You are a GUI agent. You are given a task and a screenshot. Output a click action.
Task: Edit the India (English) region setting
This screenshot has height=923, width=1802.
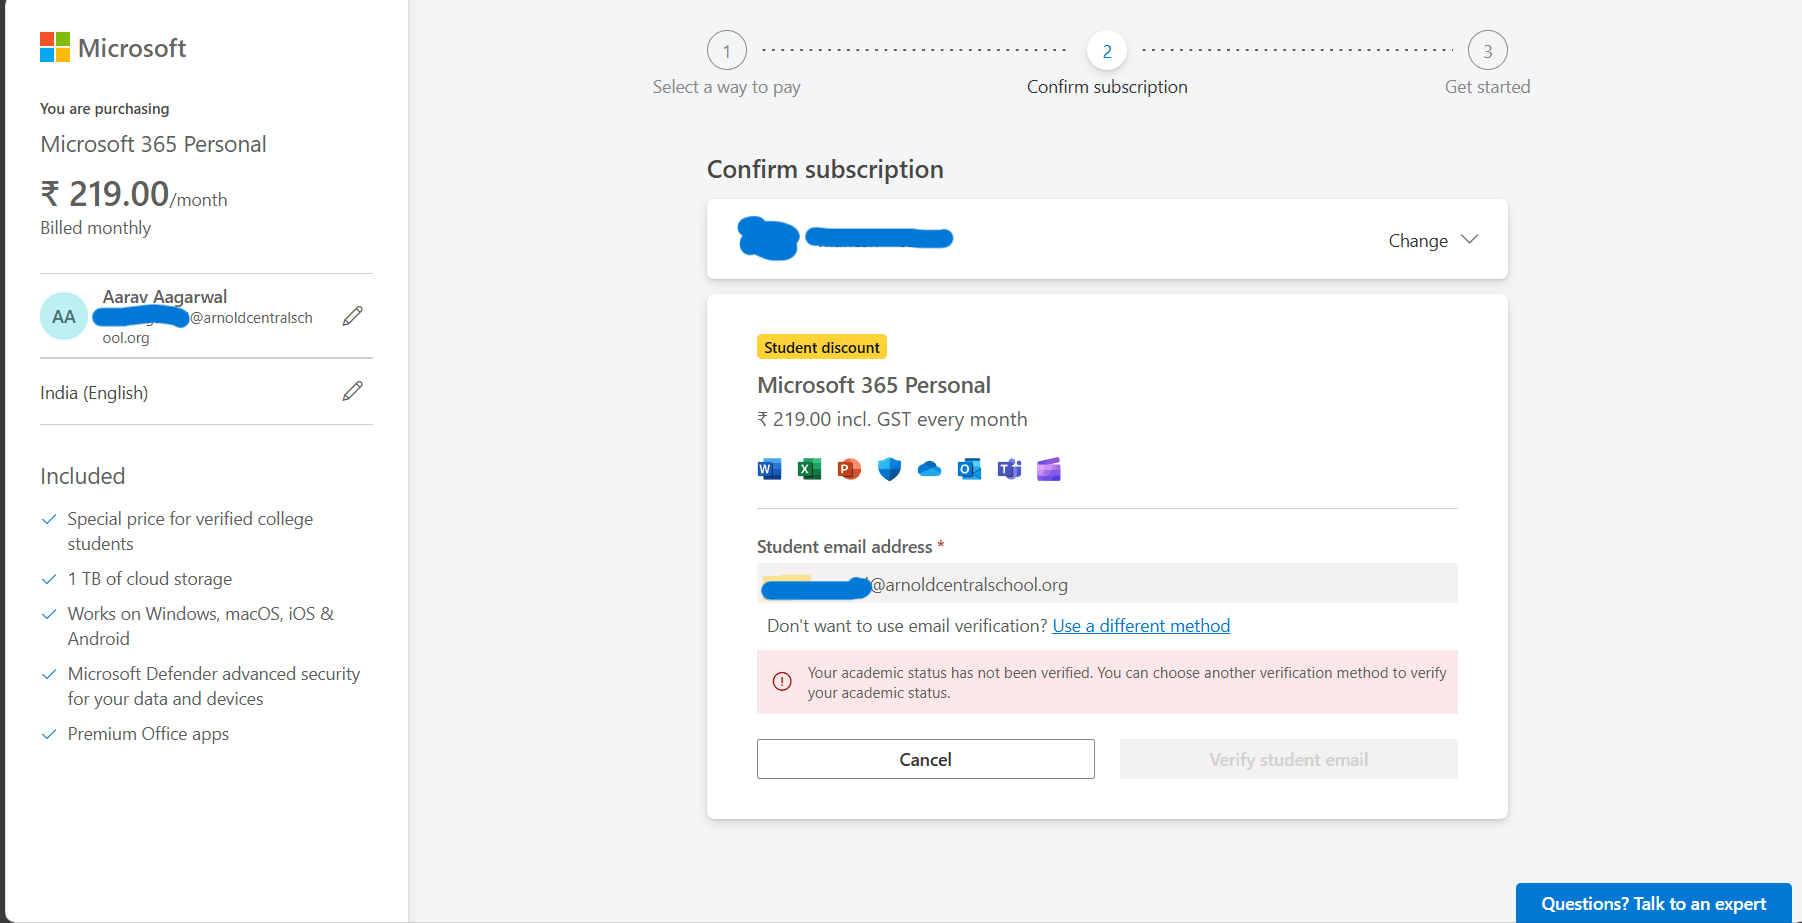[x=352, y=391]
